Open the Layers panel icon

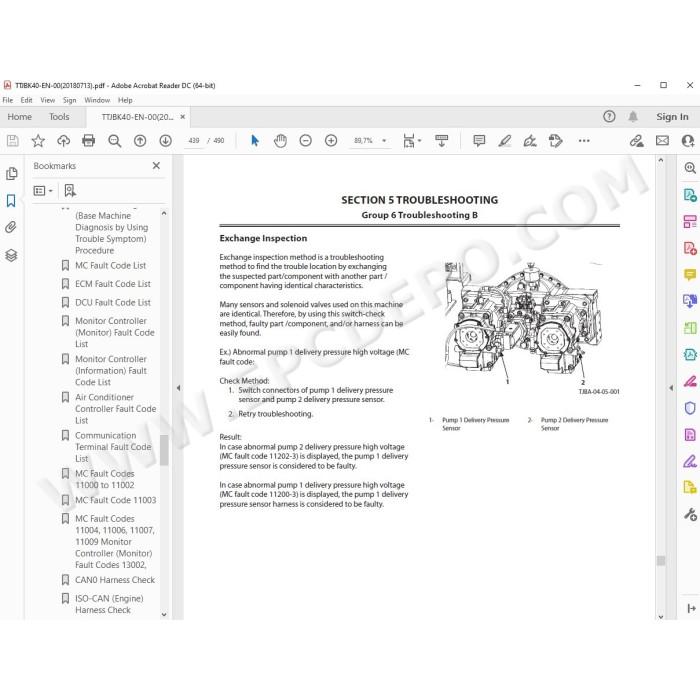11,255
